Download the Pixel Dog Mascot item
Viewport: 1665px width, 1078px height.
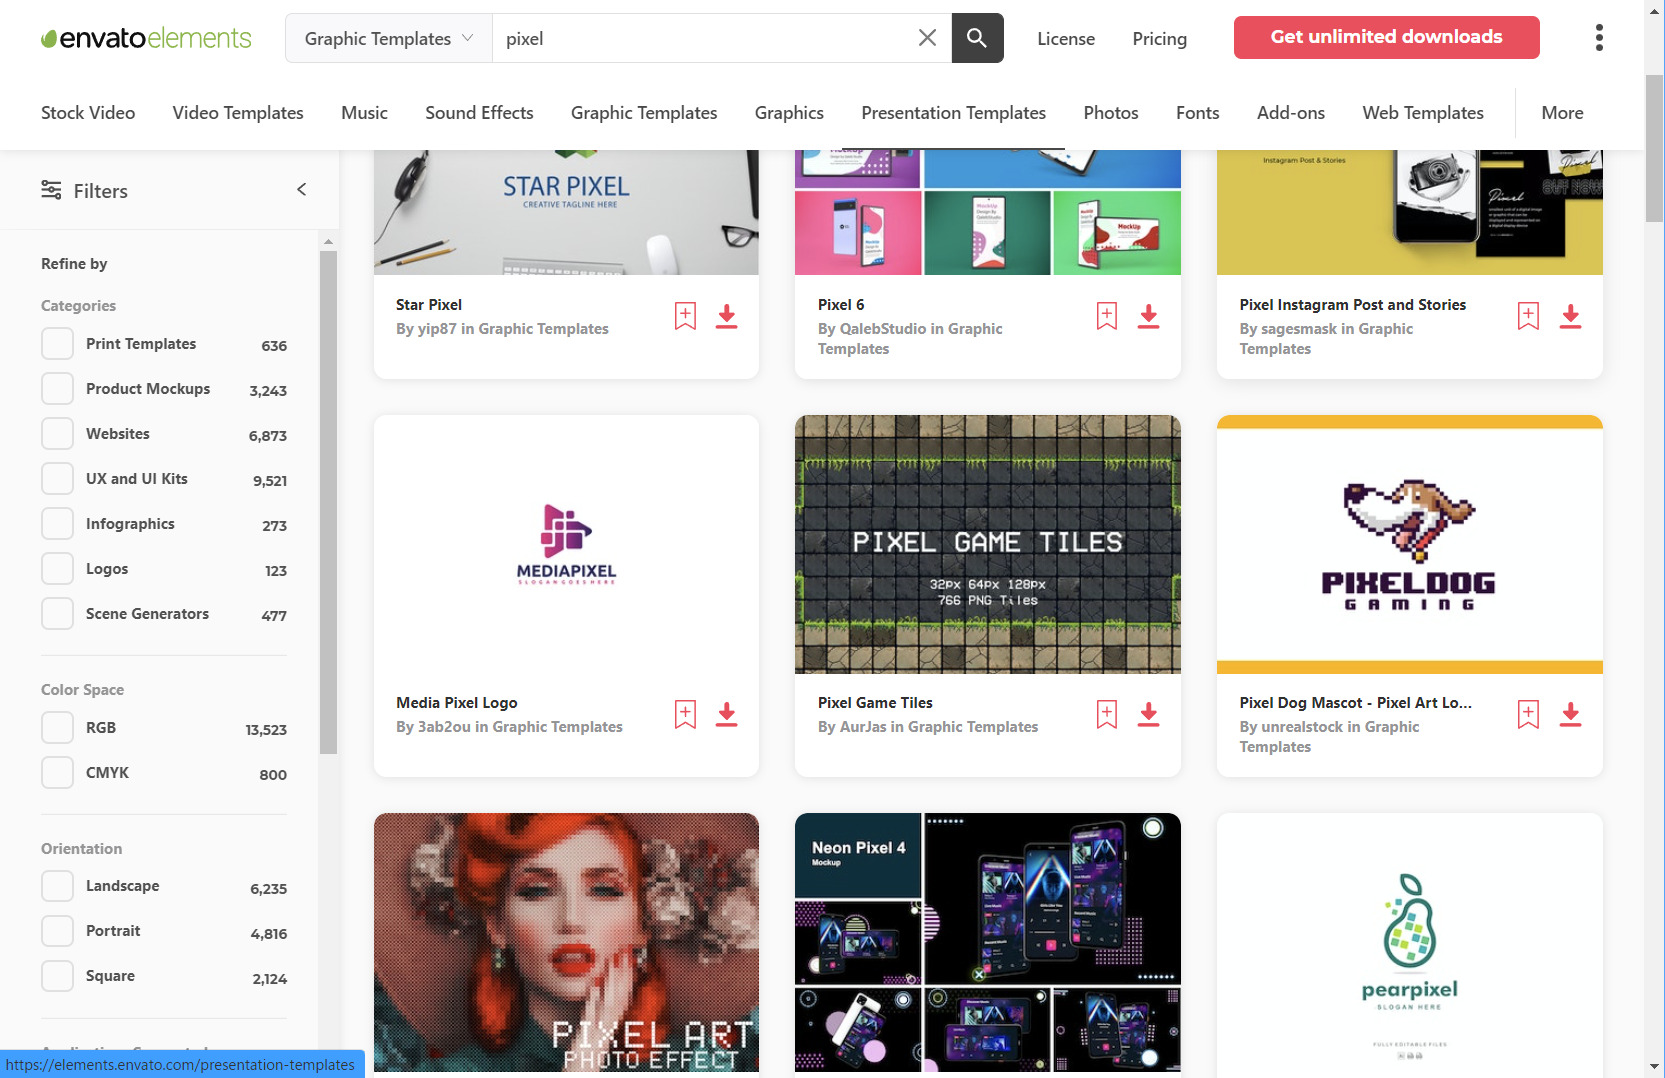pyautogui.click(x=1571, y=714)
